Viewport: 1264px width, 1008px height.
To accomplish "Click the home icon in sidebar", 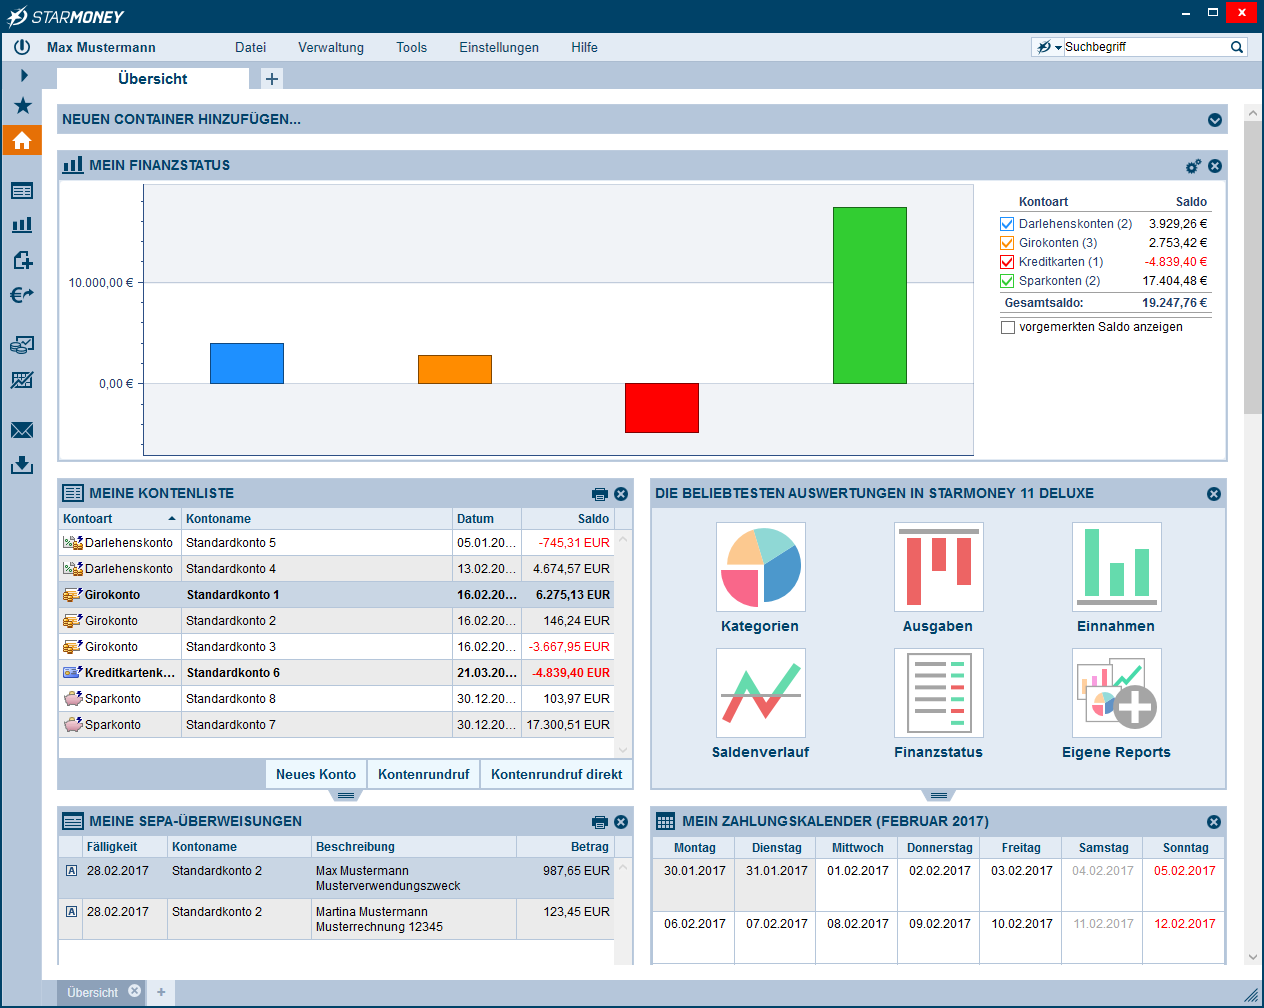I will coord(22,141).
